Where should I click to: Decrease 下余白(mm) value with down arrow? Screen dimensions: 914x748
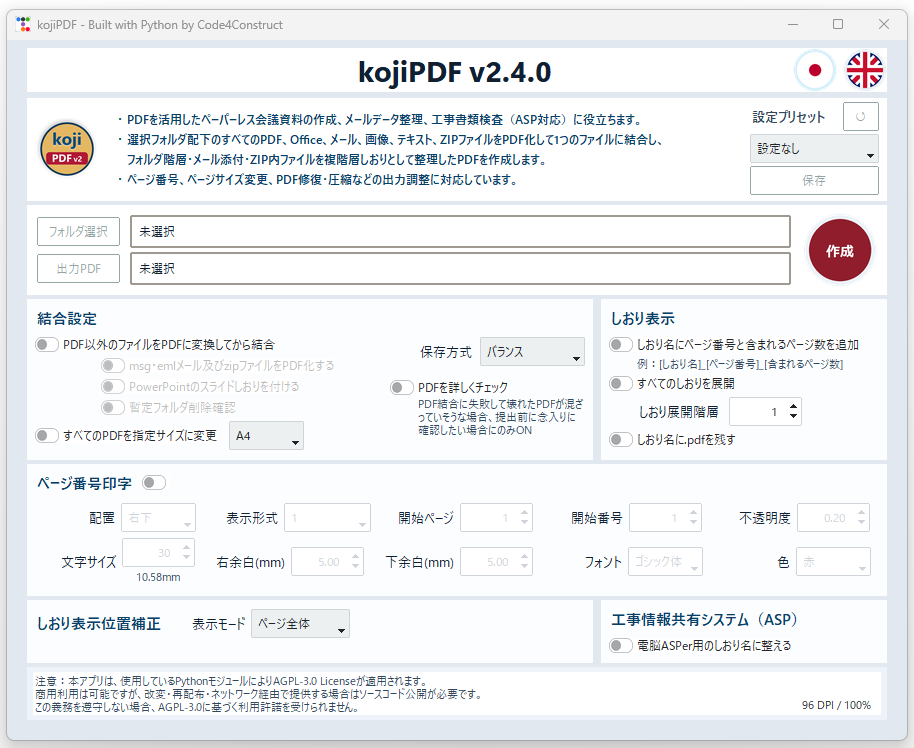(x=525, y=567)
